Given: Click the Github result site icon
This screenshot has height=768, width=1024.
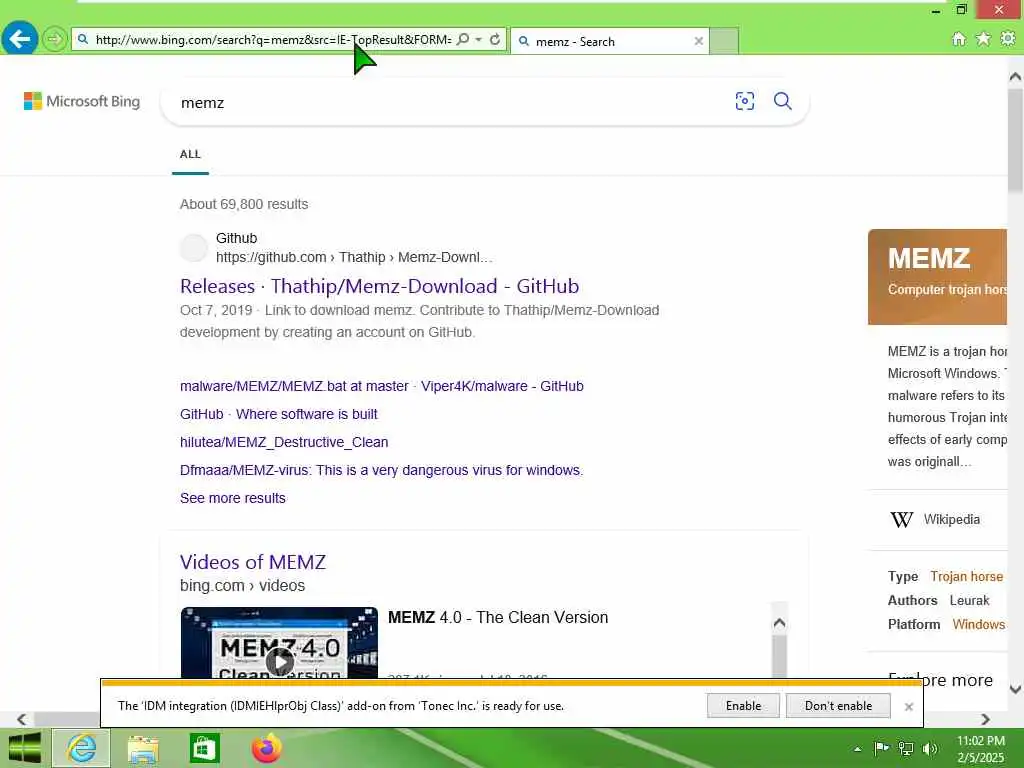Looking at the screenshot, I should click(x=193, y=248).
